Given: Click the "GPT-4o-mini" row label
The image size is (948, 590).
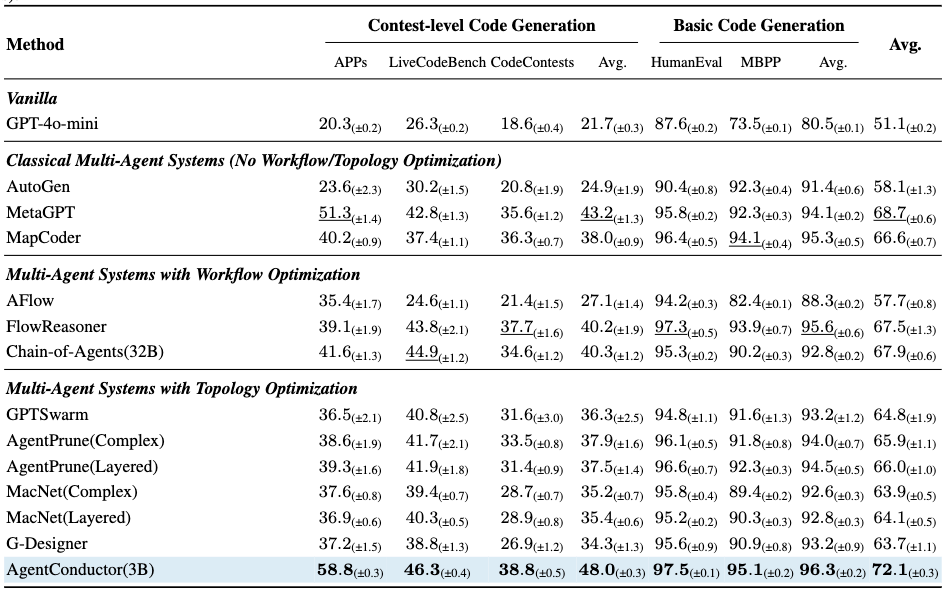Looking at the screenshot, I should tap(52, 124).
